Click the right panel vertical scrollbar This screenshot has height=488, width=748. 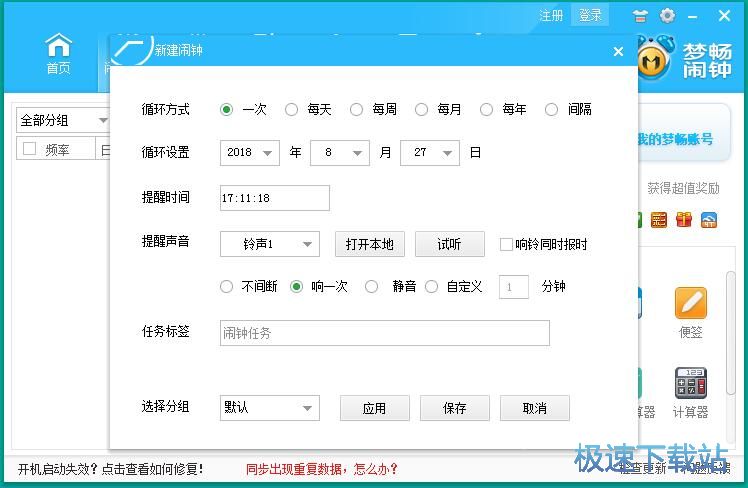730,333
